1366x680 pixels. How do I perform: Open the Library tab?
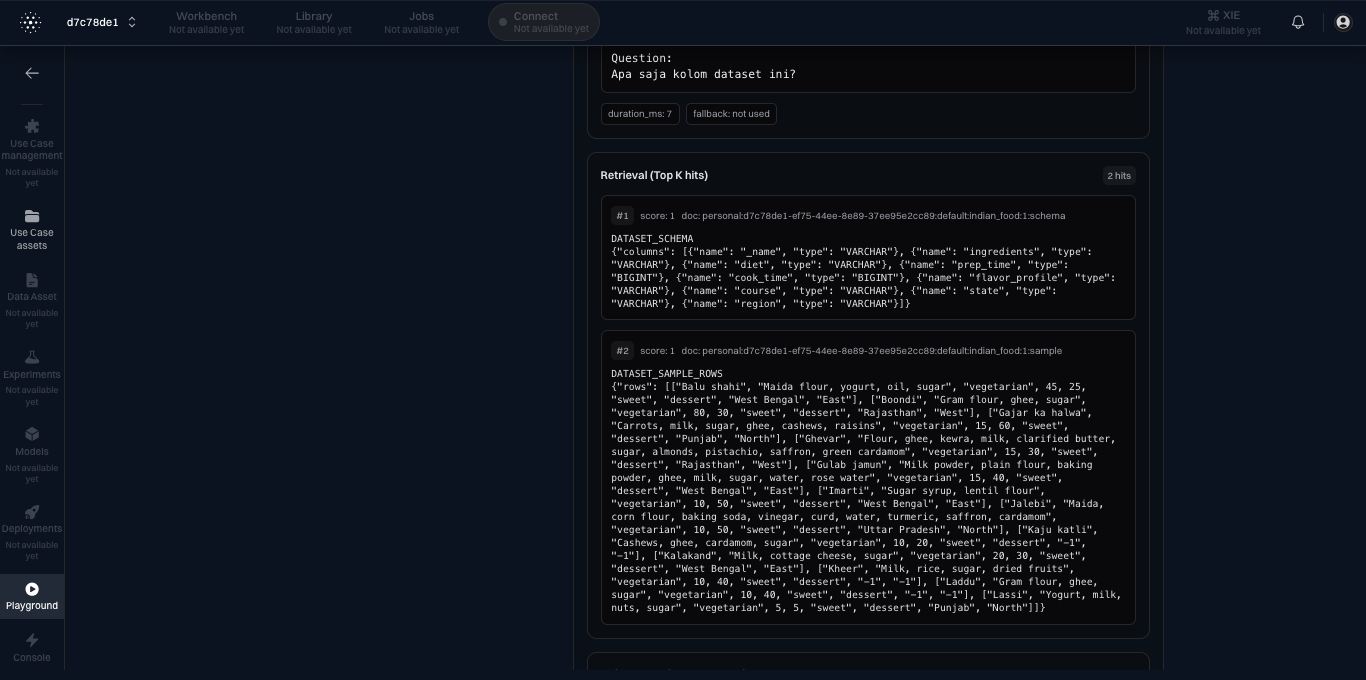[x=314, y=22]
